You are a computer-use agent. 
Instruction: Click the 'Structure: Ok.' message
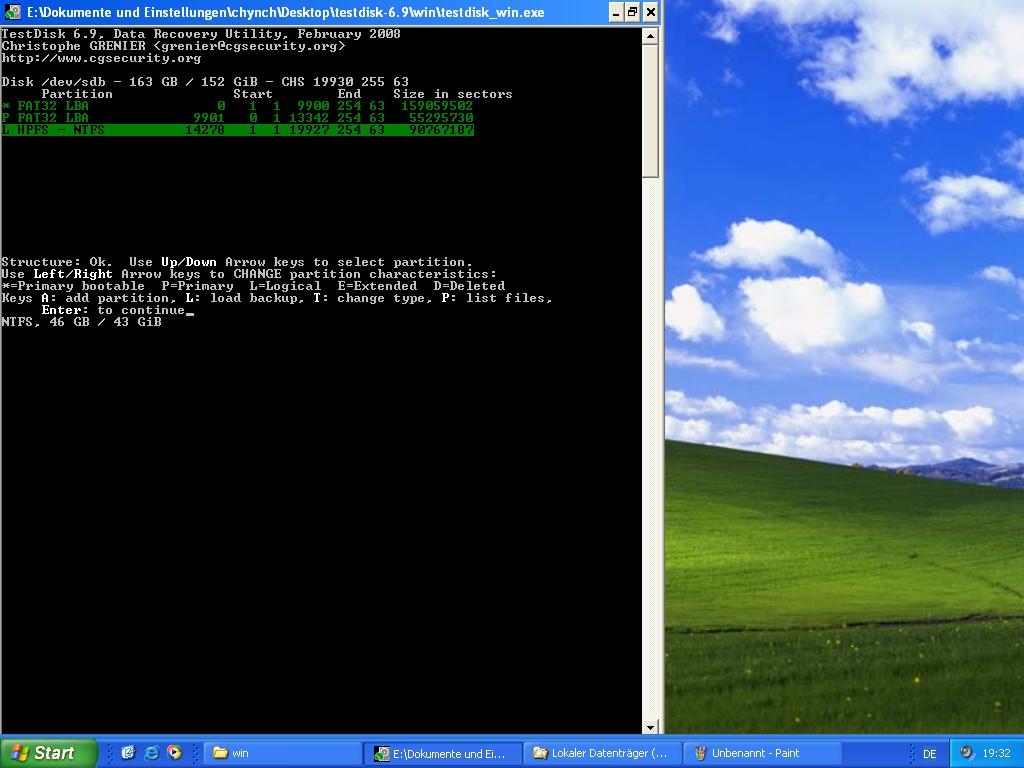57,262
